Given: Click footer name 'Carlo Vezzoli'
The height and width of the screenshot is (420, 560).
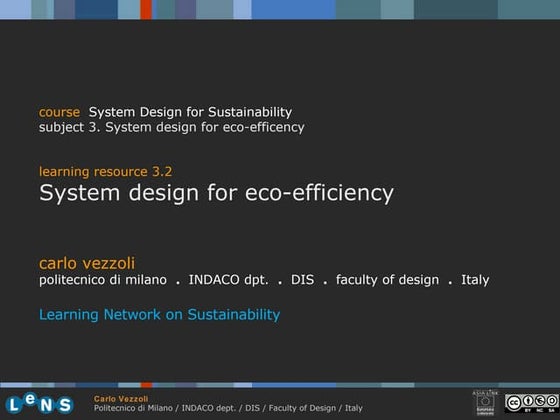Looking at the screenshot, I should (121, 399).
